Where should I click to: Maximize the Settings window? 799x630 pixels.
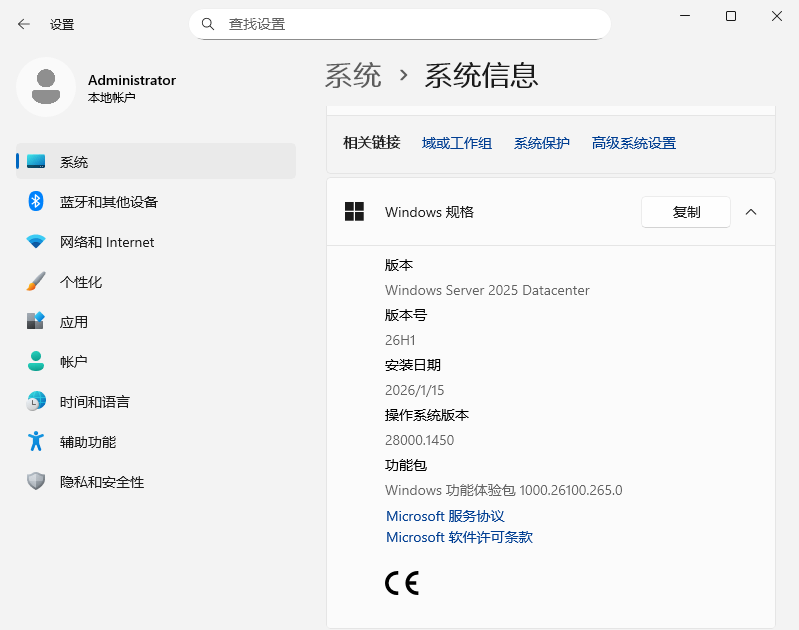coord(731,16)
